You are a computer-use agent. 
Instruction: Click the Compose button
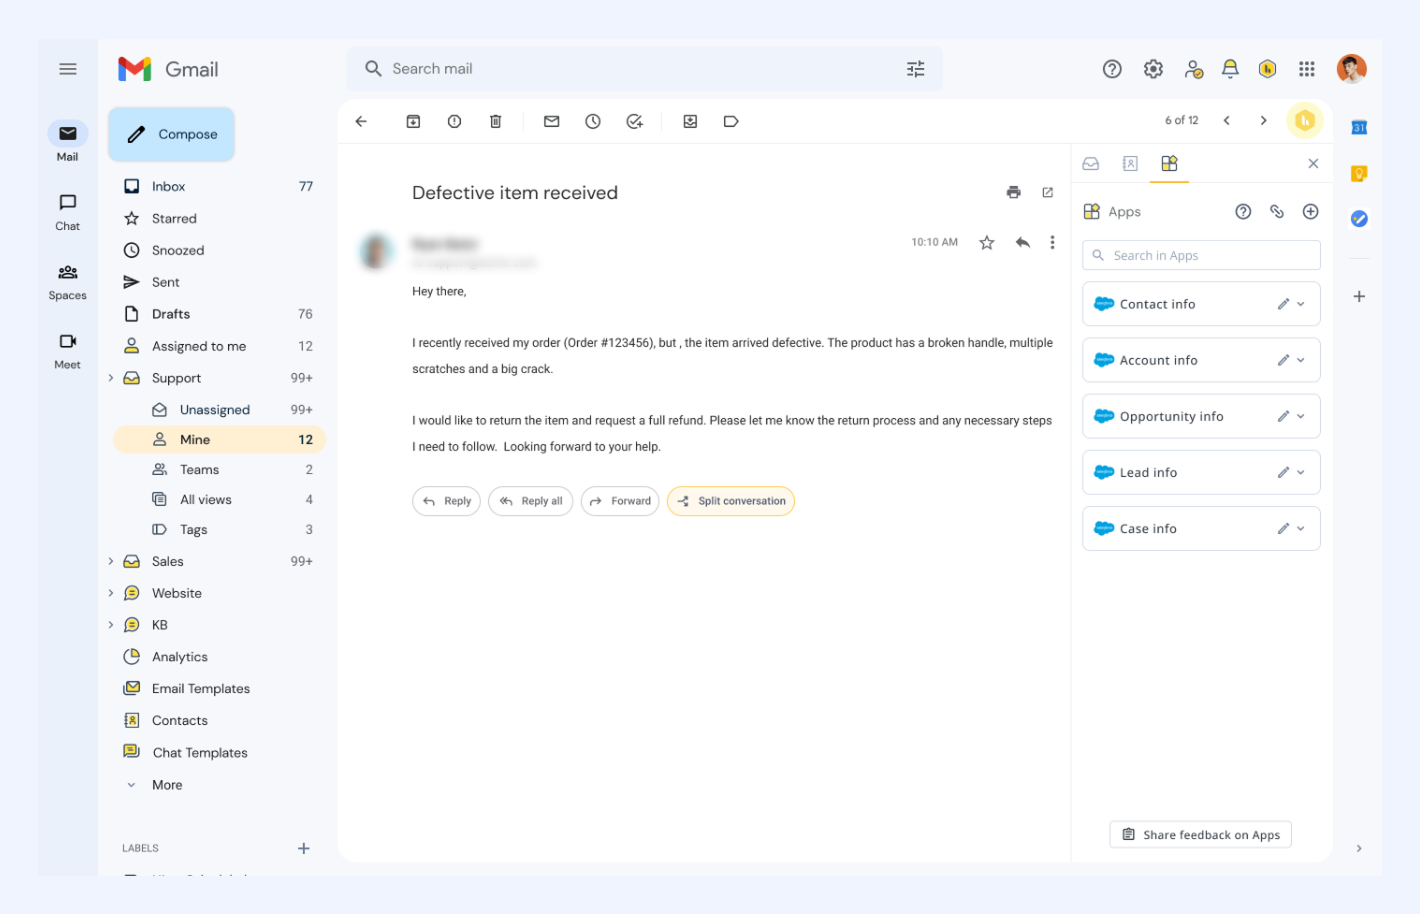tap(172, 134)
